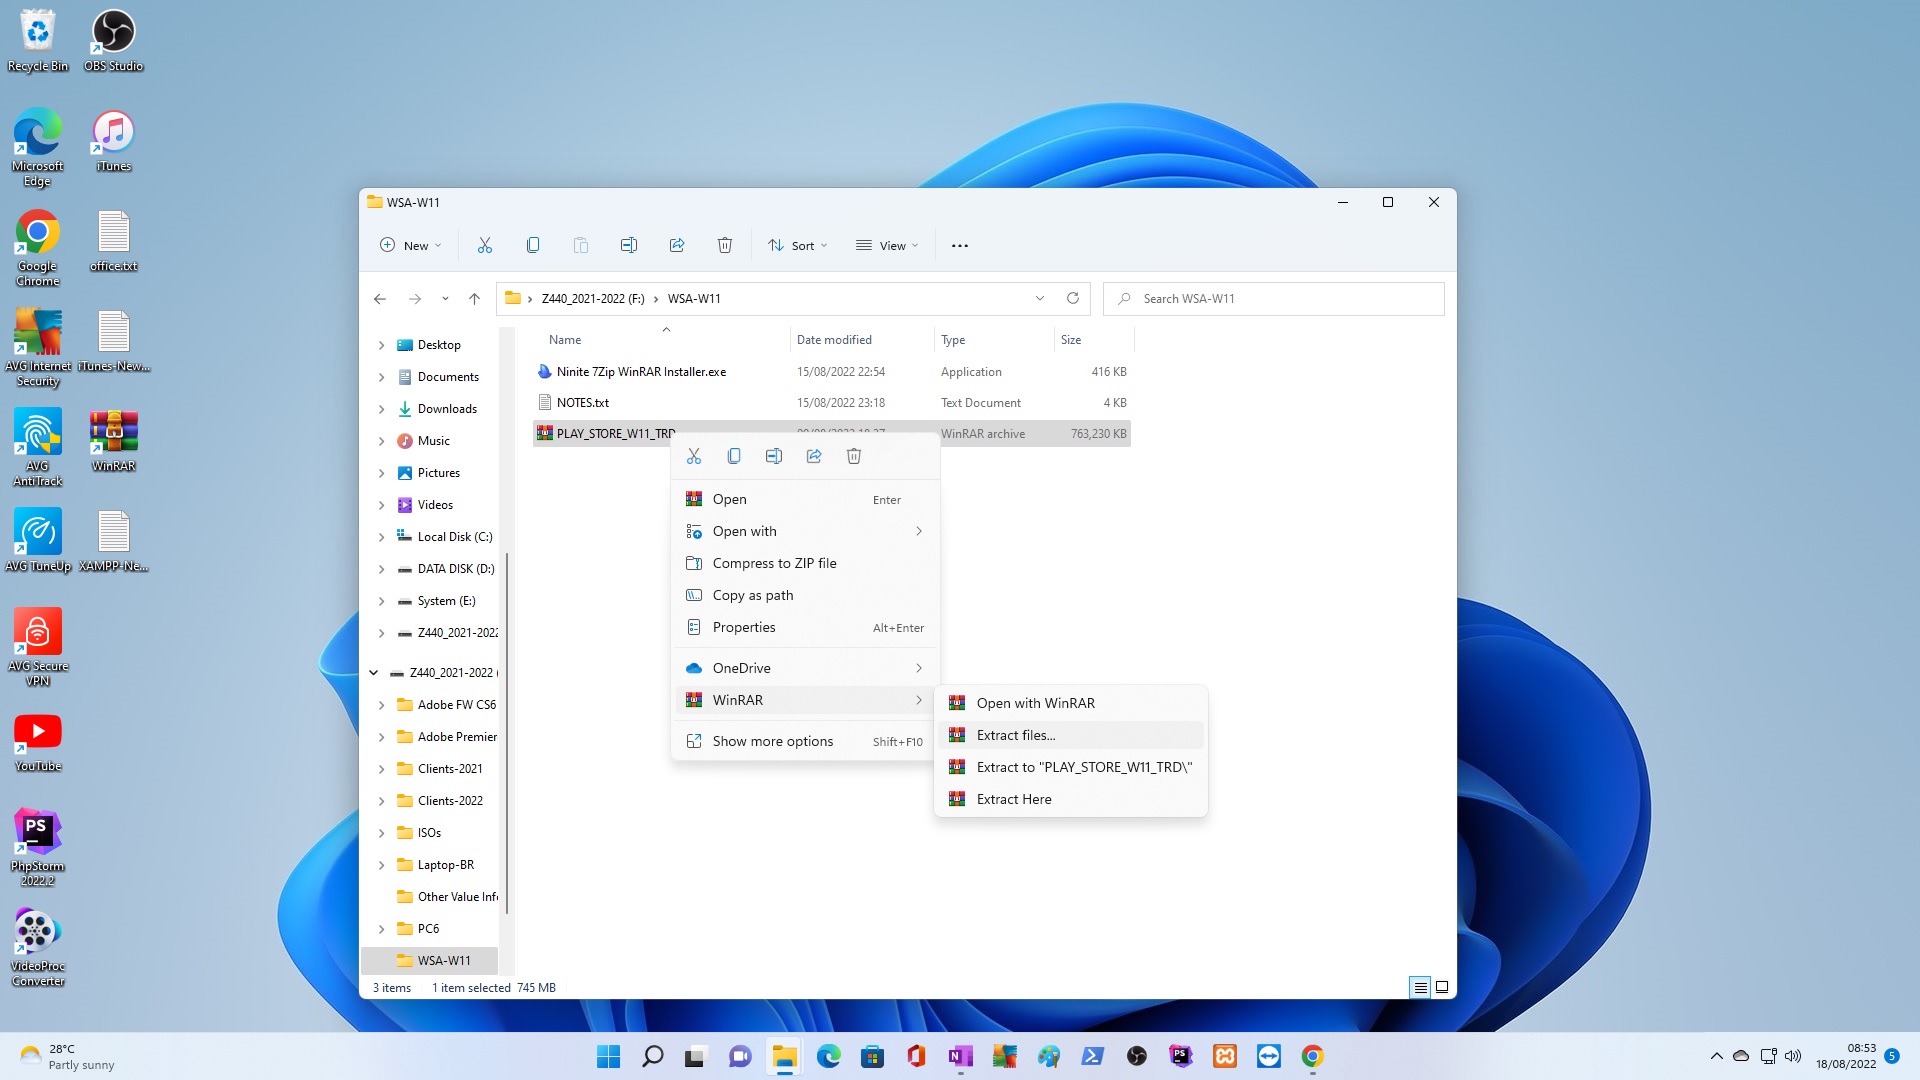The image size is (1920, 1080).
Task: Open address bar history dropdown
Action: point(1040,298)
